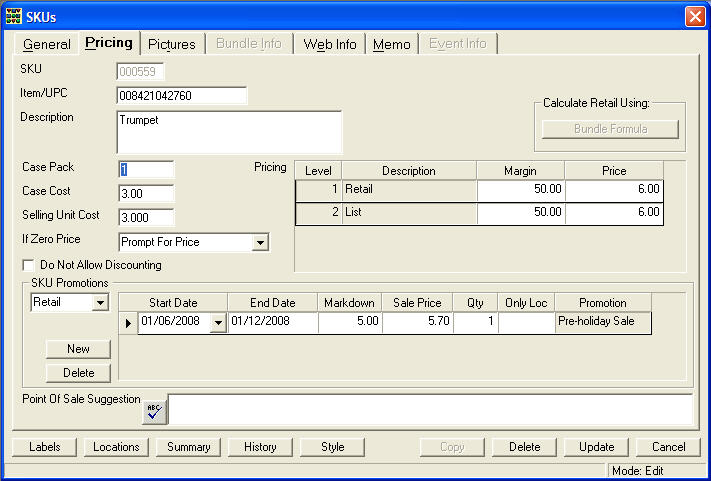Open the Start Date calendar dropdown

[x=218, y=323]
